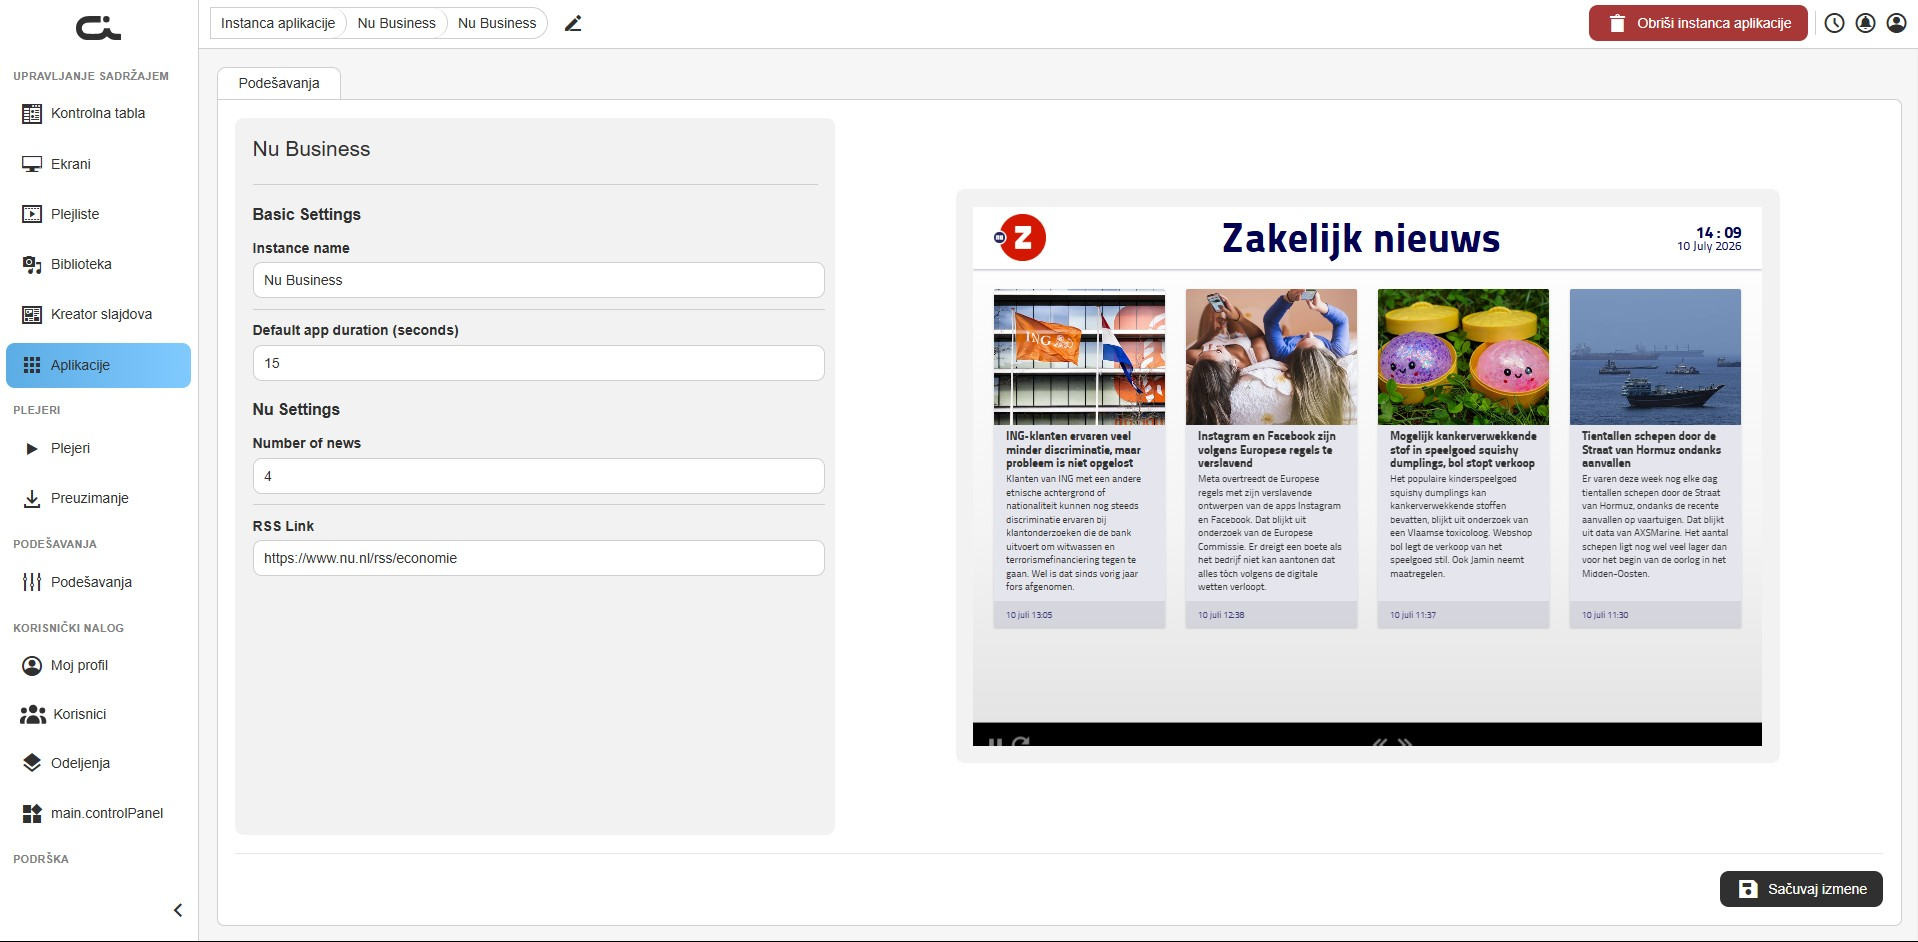Click the RSS Link input field
1918x942 pixels.
tap(538, 558)
